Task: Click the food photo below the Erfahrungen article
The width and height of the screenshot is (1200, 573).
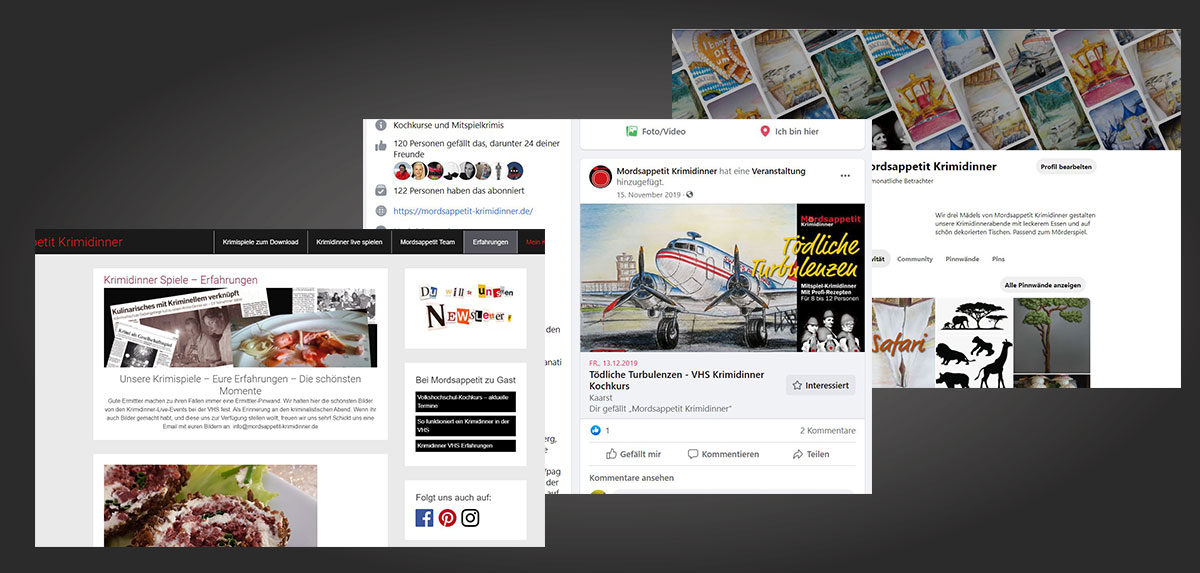Action: tap(210, 505)
